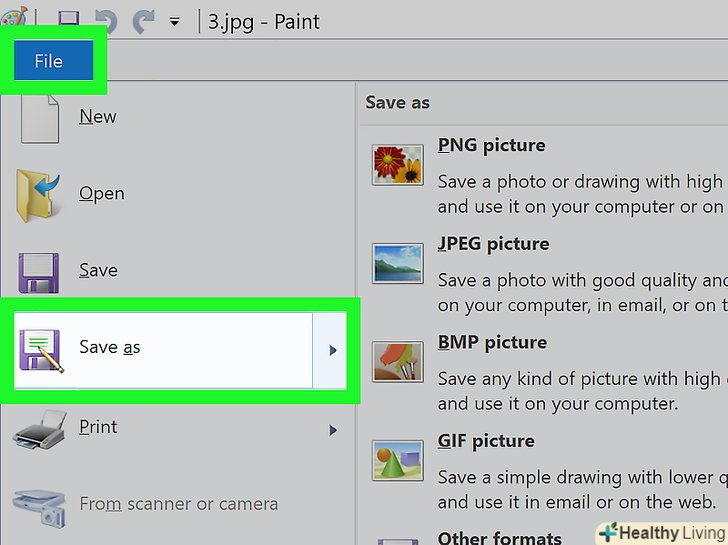This screenshot has width=728, height=545.
Task: Click the PNG picture flower icon
Action: tap(397, 164)
